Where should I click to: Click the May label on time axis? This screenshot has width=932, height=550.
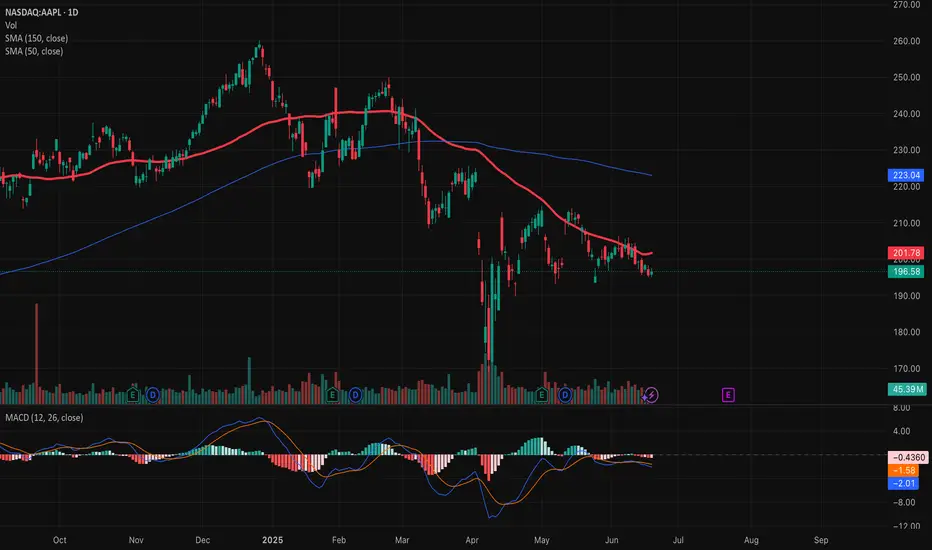(541, 540)
